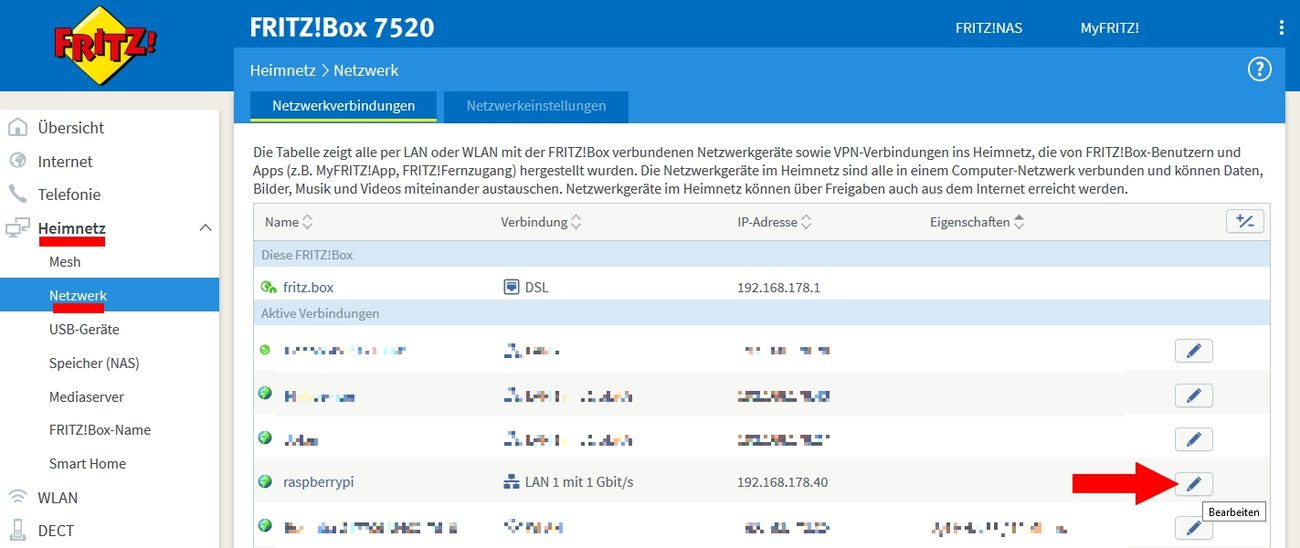Open MyFRITZ! from the header
The width and height of the screenshot is (1300, 548).
1109,28
